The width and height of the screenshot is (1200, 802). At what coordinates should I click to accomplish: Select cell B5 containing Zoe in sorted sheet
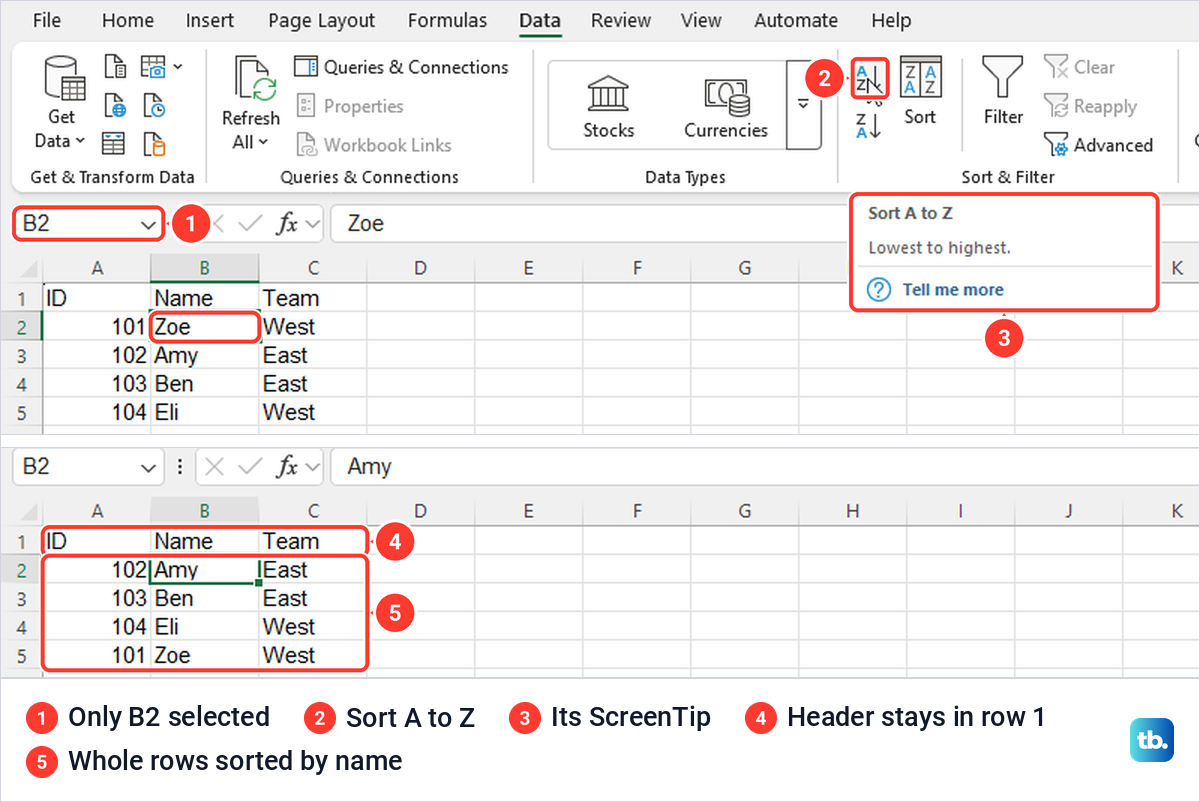pyautogui.click(x=205, y=655)
